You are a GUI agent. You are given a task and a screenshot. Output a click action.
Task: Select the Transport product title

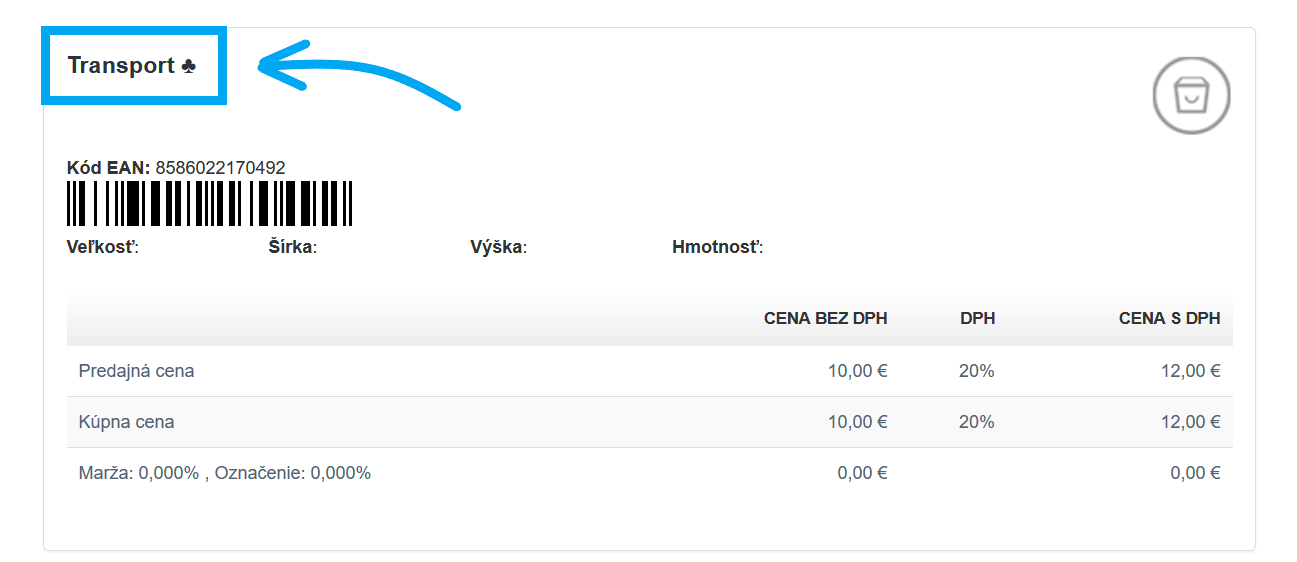121,66
